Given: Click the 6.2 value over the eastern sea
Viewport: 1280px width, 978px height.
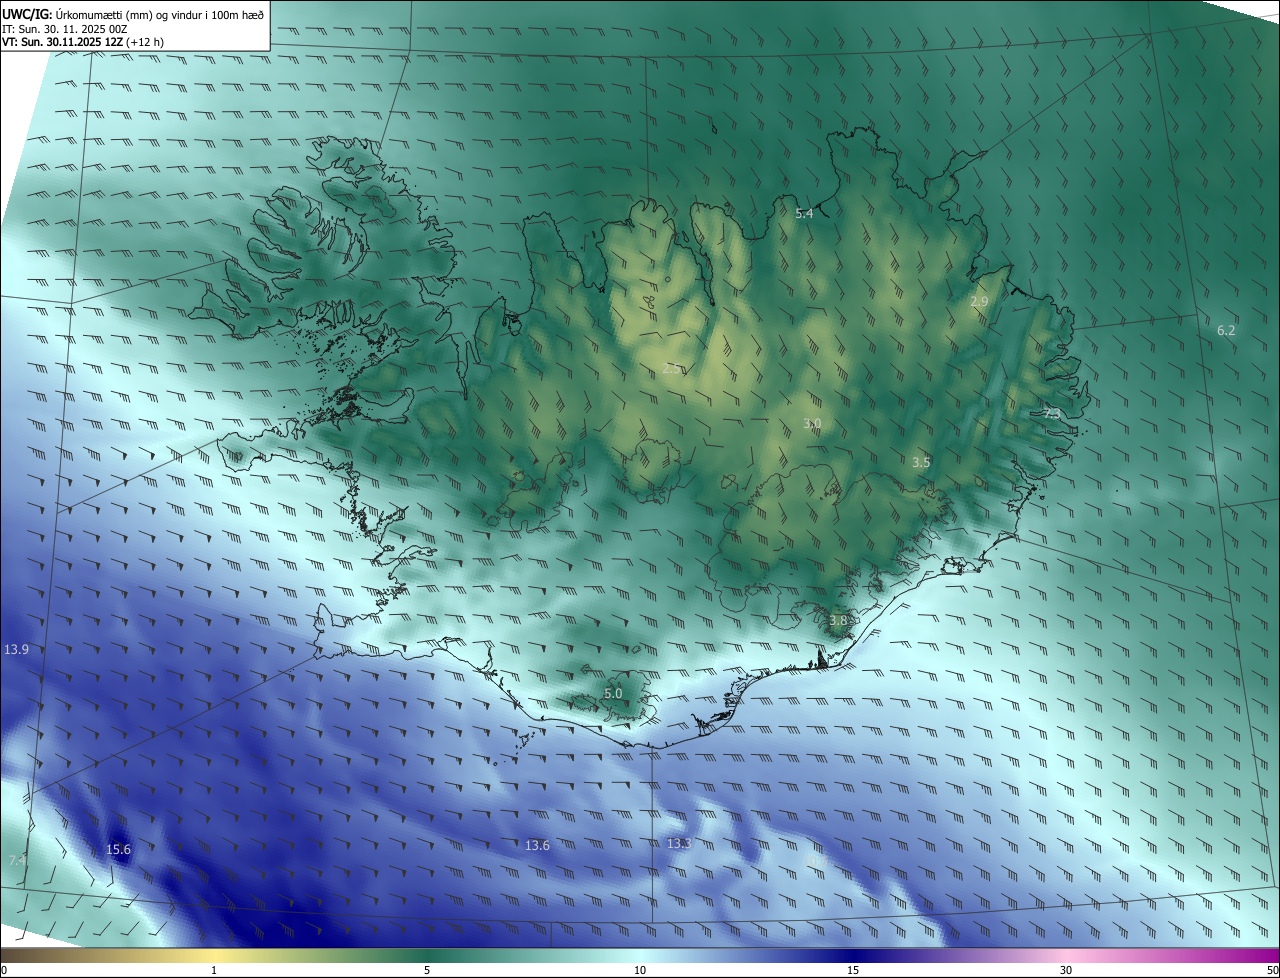Looking at the screenshot, I should coord(1226,330).
